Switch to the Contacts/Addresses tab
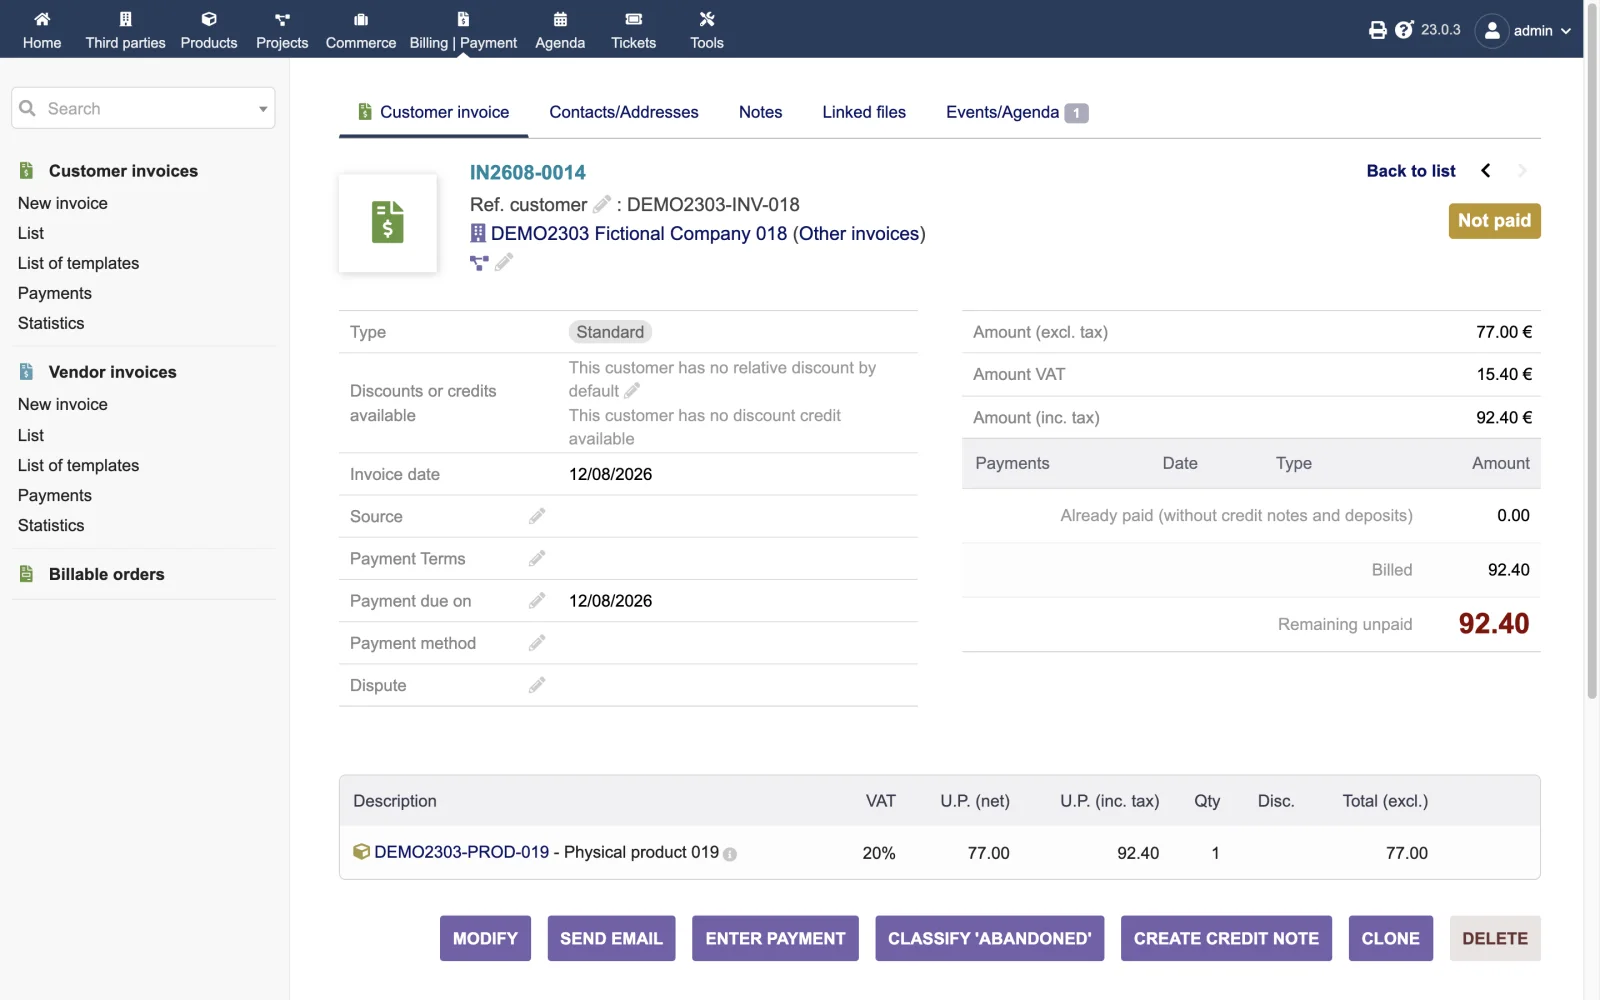Screen dimensions: 1600x1000 pos(624,112)
